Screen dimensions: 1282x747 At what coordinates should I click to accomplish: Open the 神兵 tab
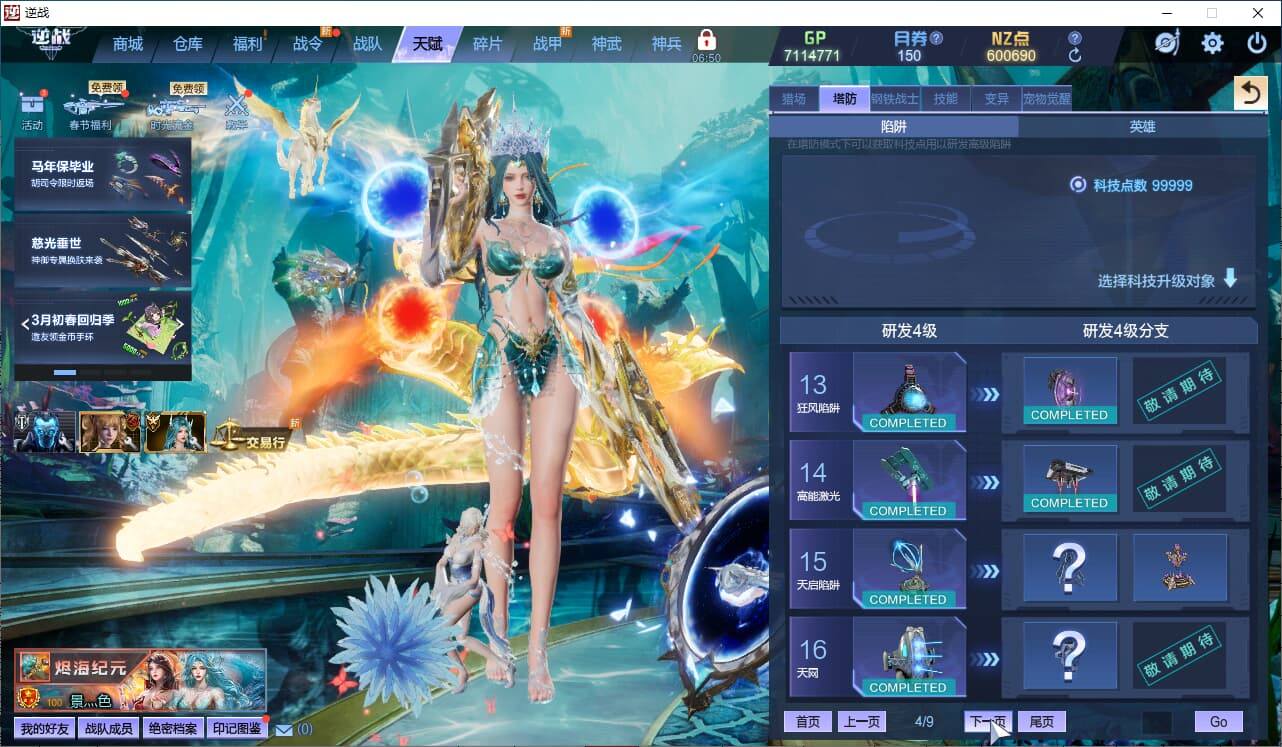tap(667, 44)
